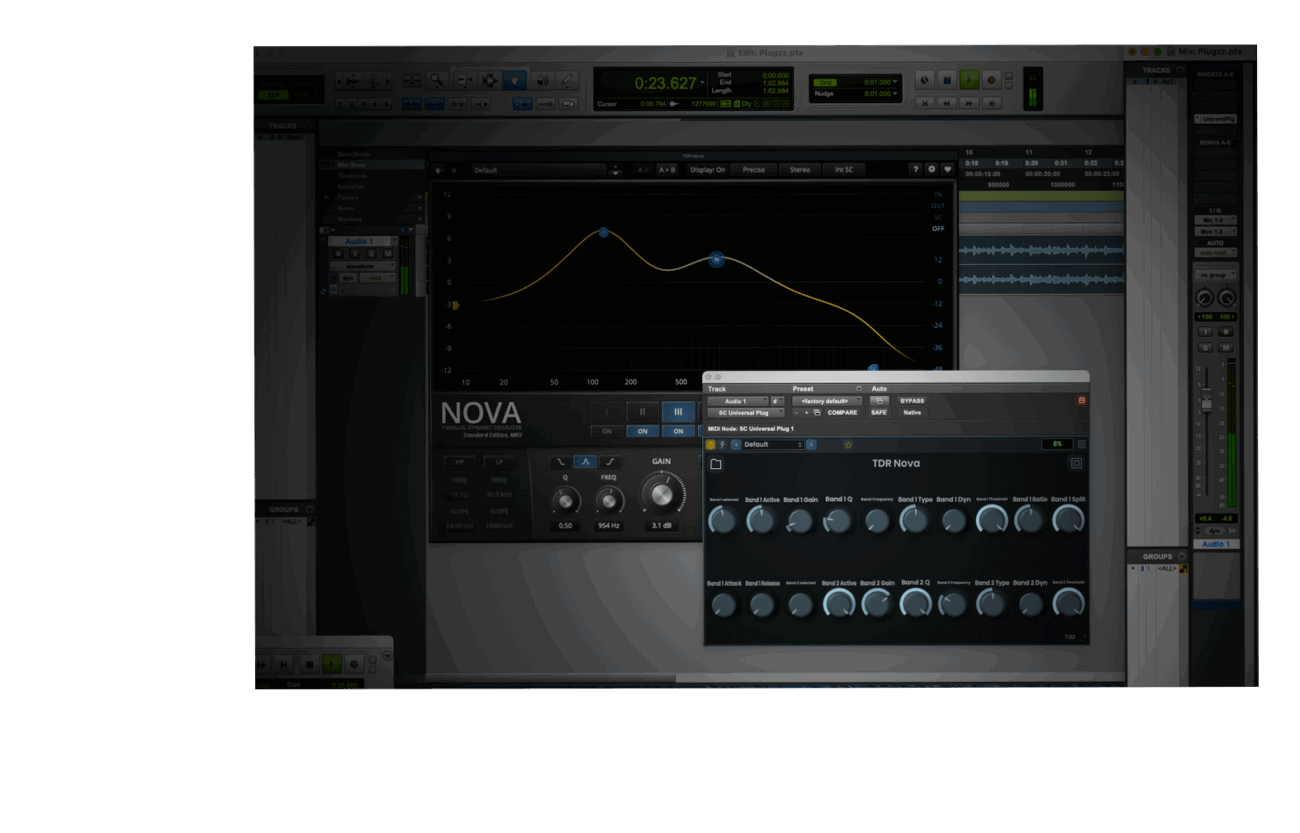Toggle ON switch under band I
The width and height of the screenshot is (1300, 833).
click(x=607, y=431)
